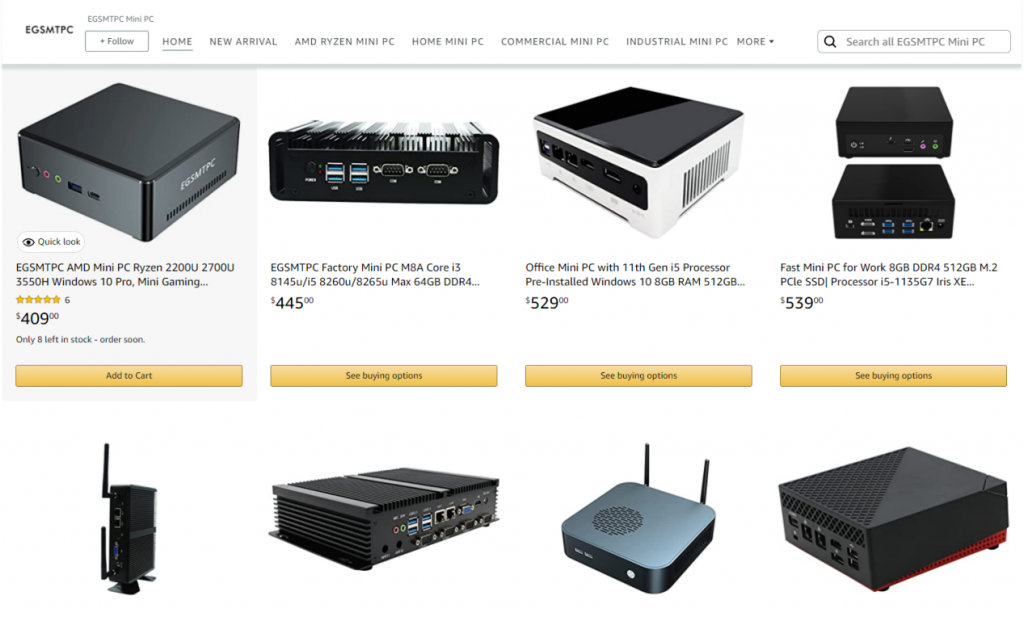Click the EGSMTPC store logo
The width and height of the screenshot is (1024, 617).
(x=49, y=29)
